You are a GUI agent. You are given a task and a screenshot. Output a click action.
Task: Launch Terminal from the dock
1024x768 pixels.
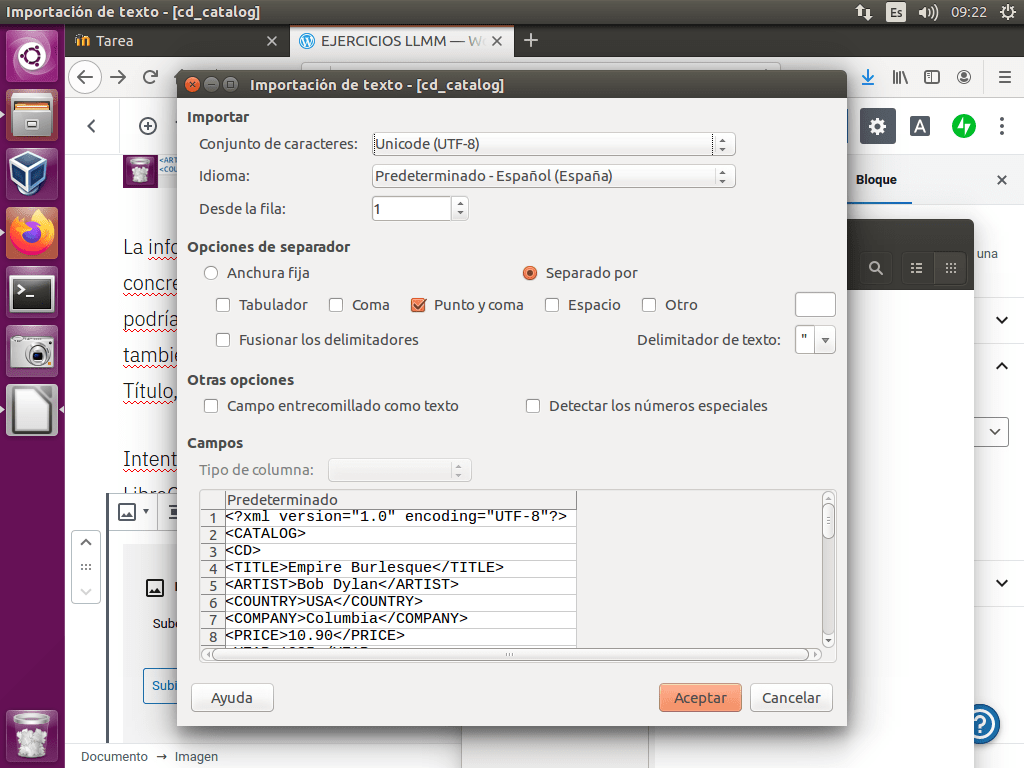pos(33,292)
